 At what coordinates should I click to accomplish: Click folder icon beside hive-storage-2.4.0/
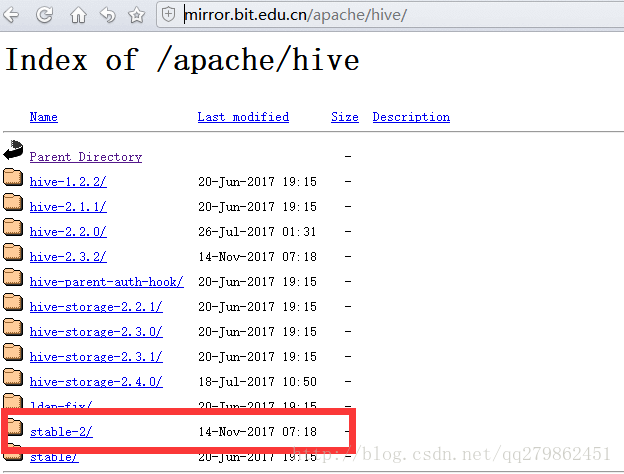tap(13, 377)
